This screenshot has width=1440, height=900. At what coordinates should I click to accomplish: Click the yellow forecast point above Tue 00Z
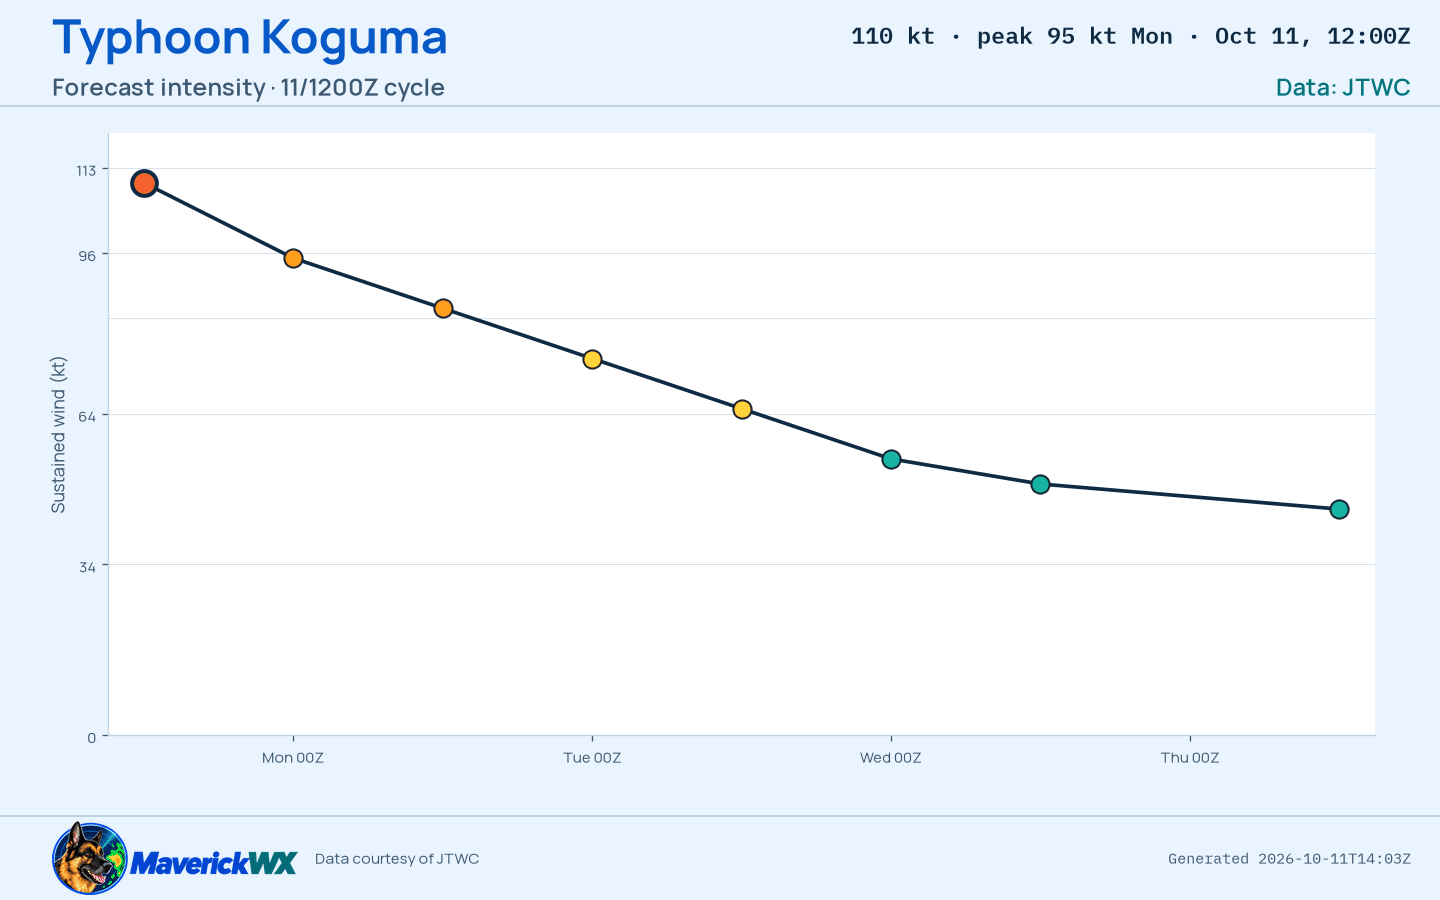[x=592, y=359]
